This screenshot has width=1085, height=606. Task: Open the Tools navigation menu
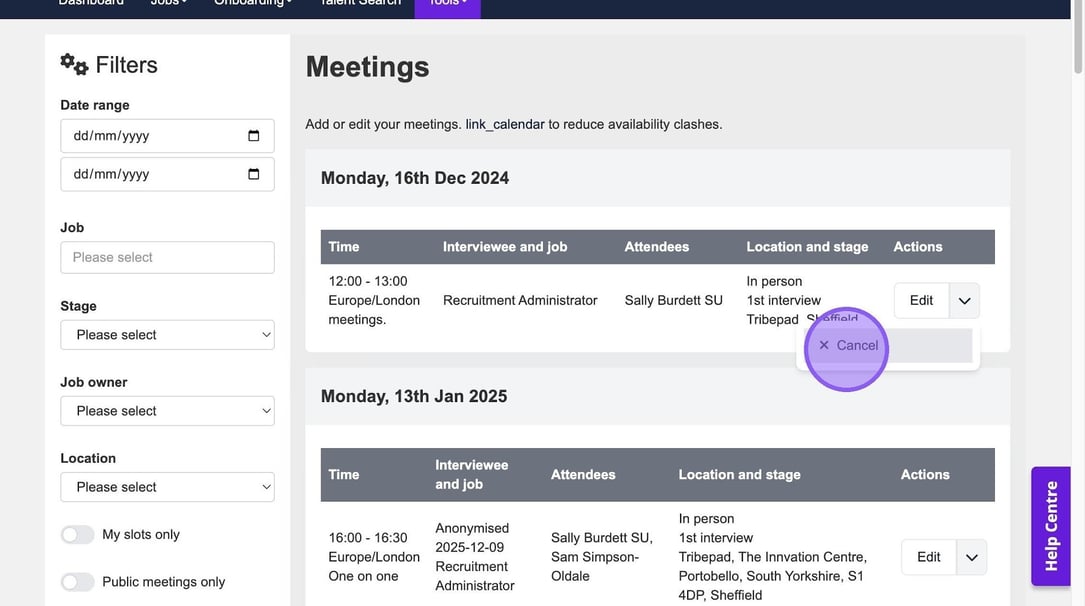pyautogui.click(x=447, y=4)
